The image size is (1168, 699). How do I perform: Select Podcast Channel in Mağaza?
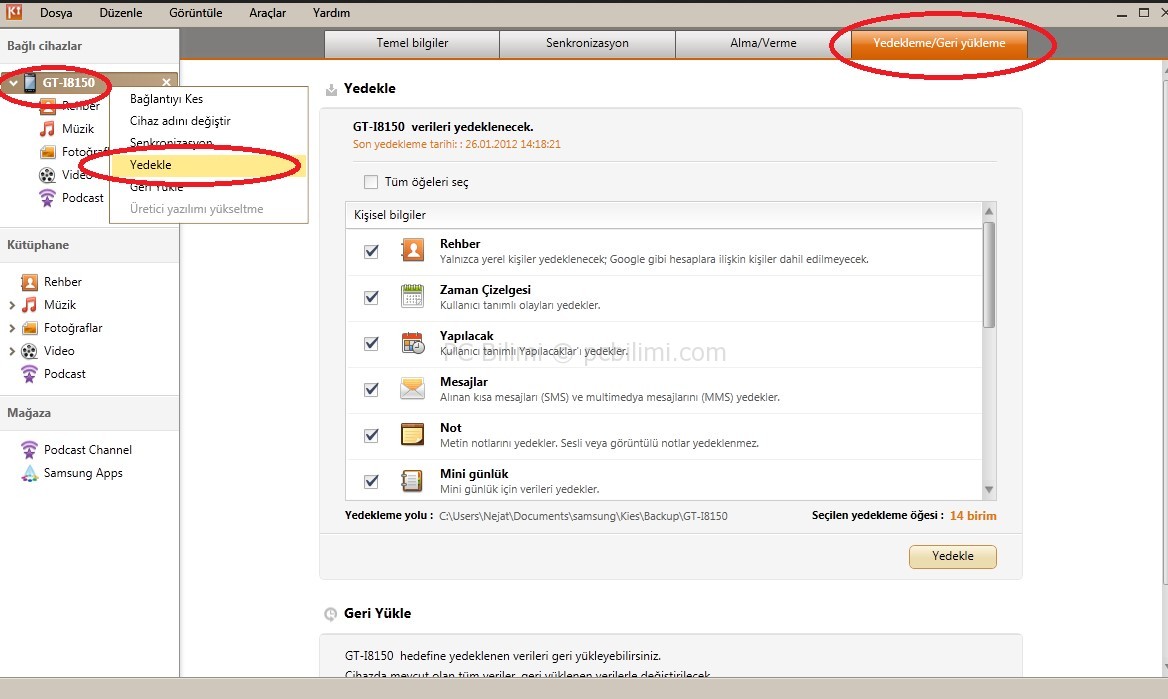click(88, 450)
